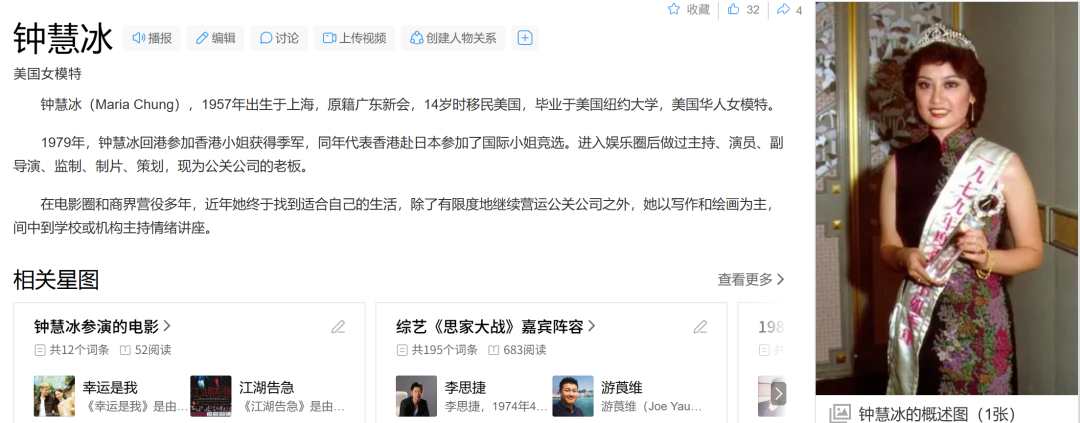Edit the 钟慧冰参演的电影 card via pencil icon
Viewport: 1080px width, 423px height.
click(x=338, y=327)
